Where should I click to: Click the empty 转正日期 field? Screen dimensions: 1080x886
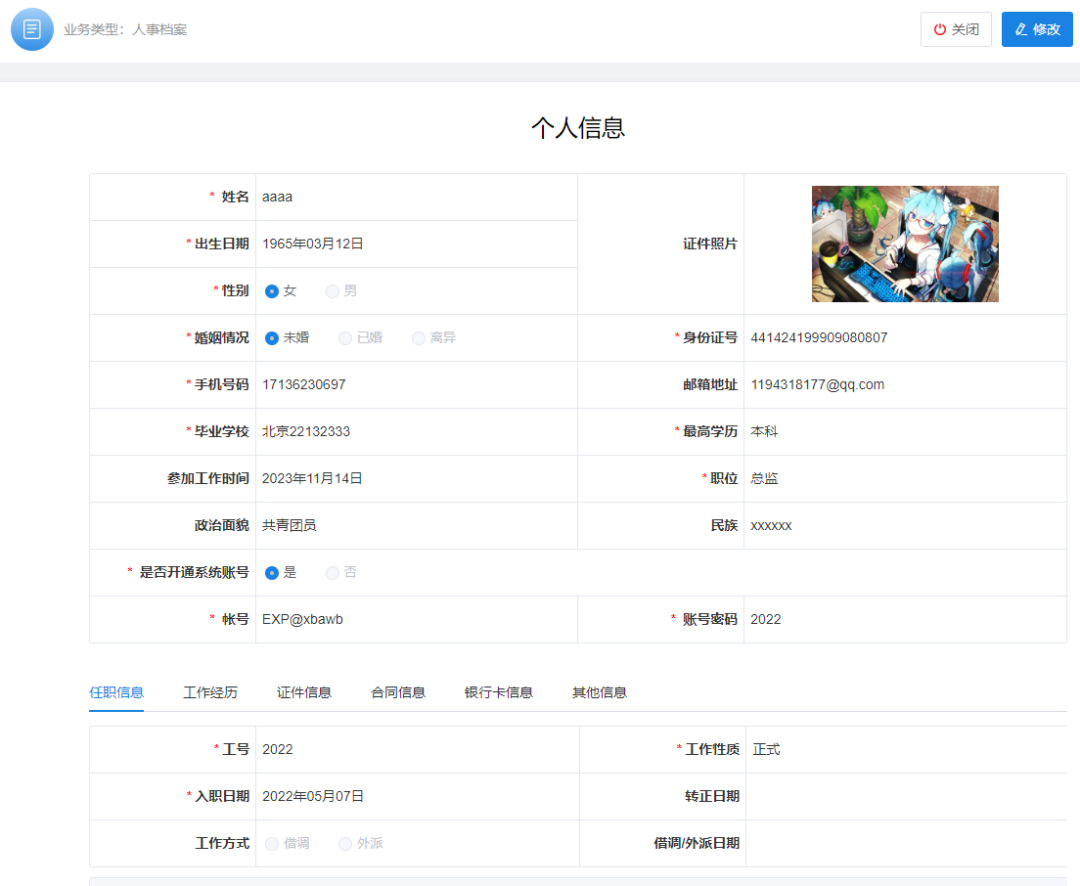coord(906,796)
